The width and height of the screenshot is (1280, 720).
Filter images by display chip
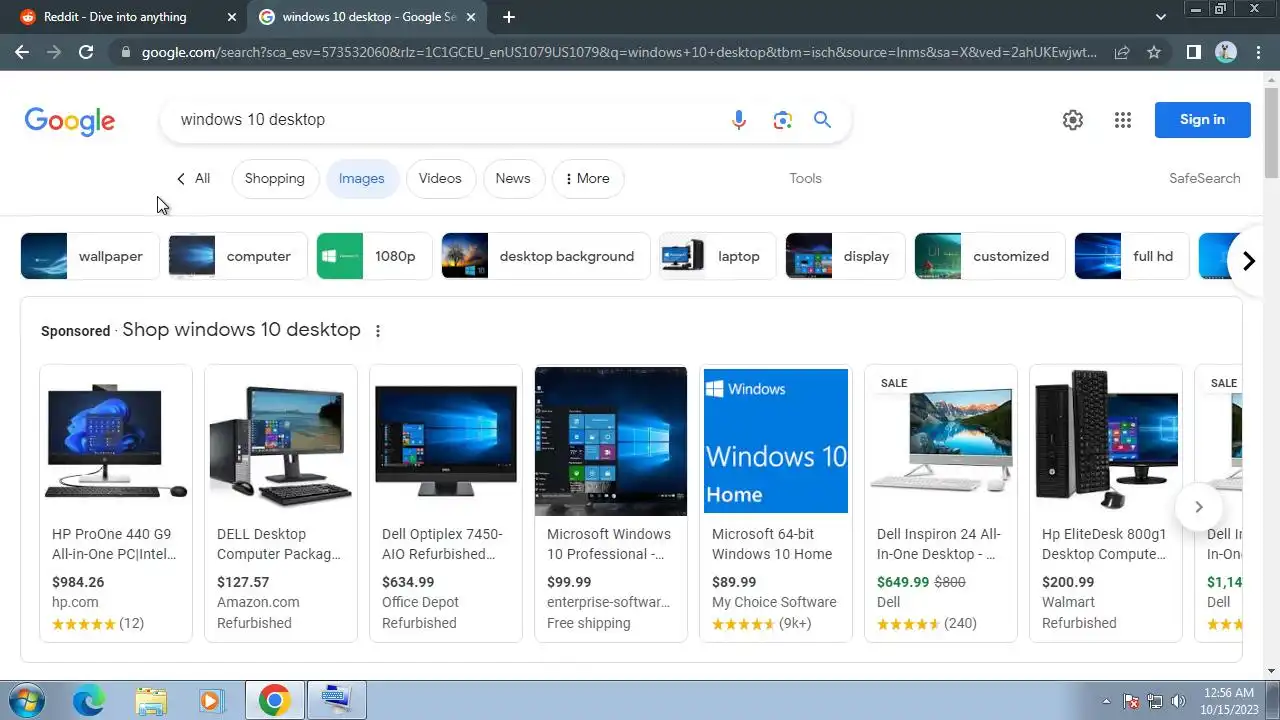[845, 256]
